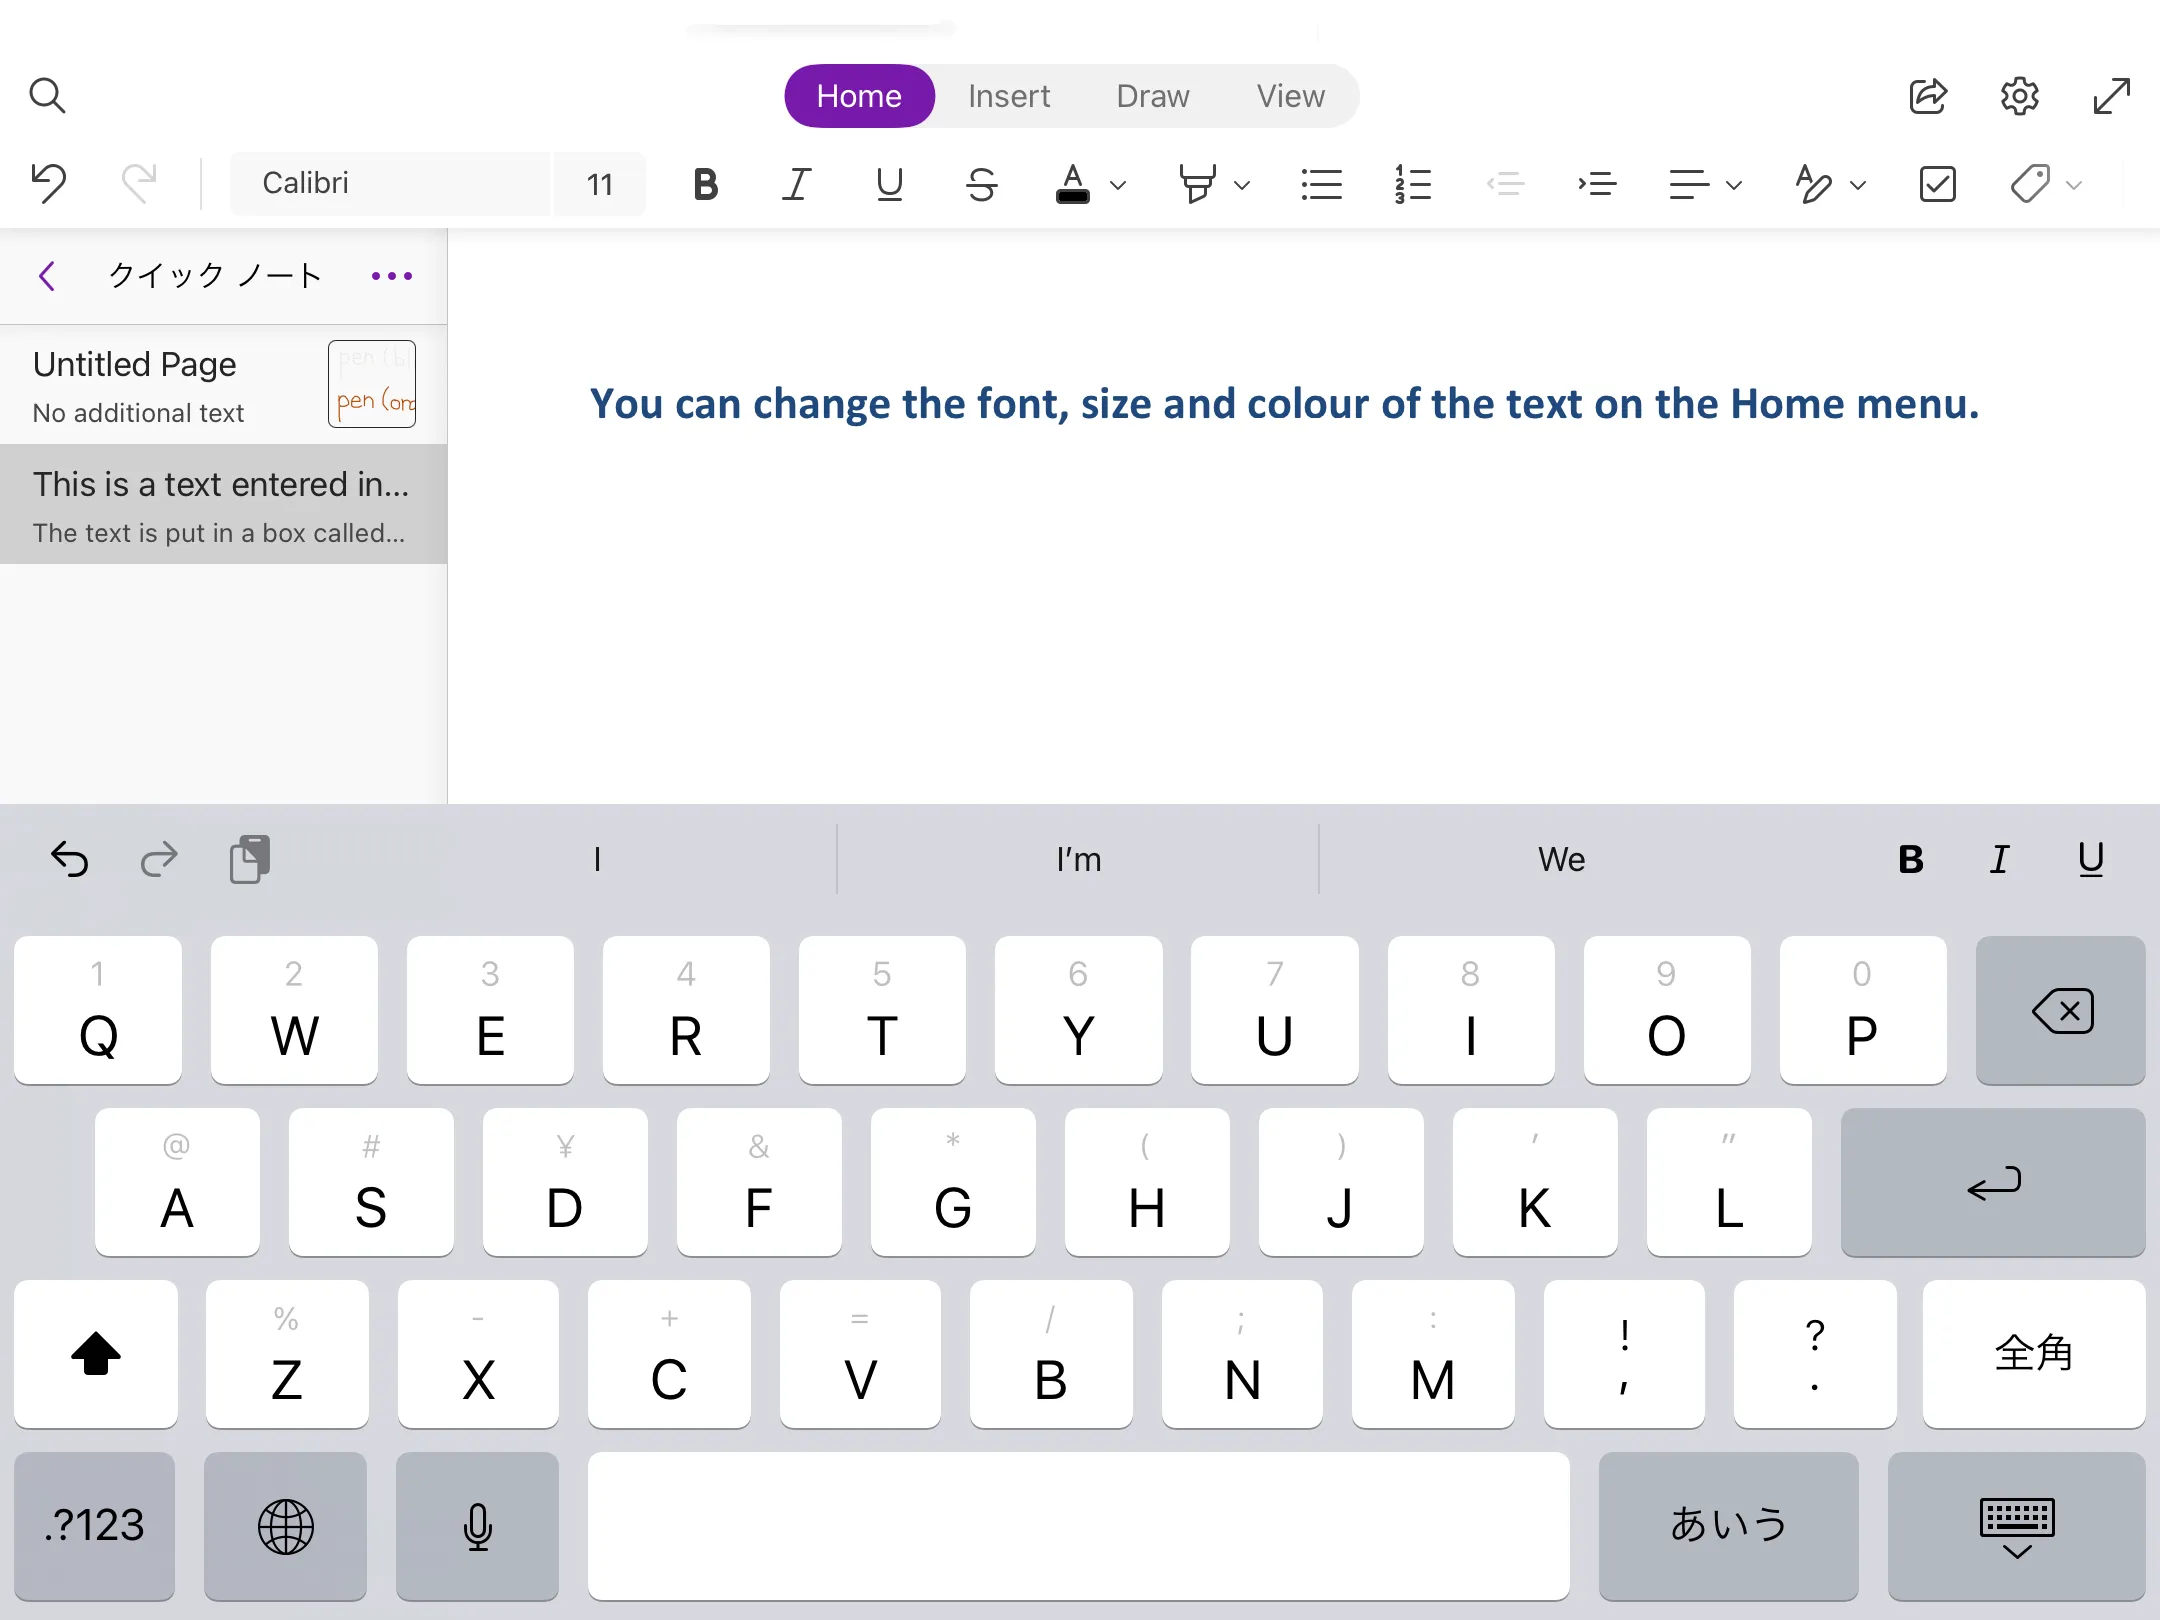Switch to the Insert tab
The height and width of the screenshot is (1620, 2160).
pos(1009,95)
